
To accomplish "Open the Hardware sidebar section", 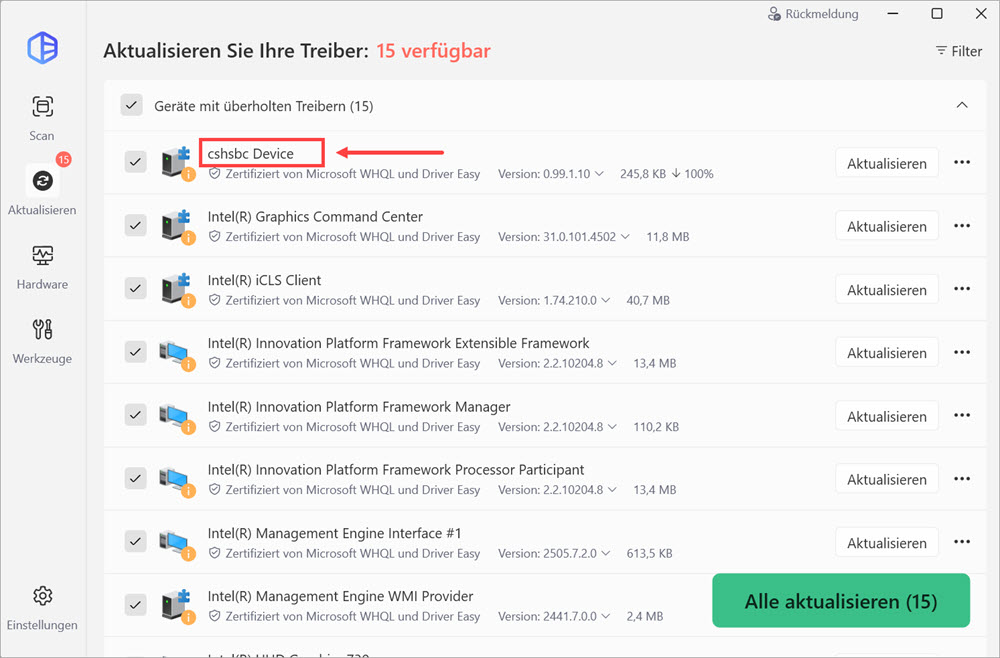I will click(x=43, y=267).
